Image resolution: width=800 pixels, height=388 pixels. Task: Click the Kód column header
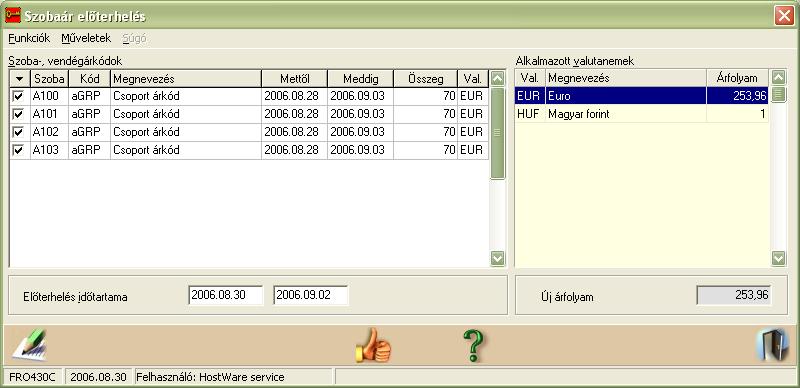click(90, 79)
